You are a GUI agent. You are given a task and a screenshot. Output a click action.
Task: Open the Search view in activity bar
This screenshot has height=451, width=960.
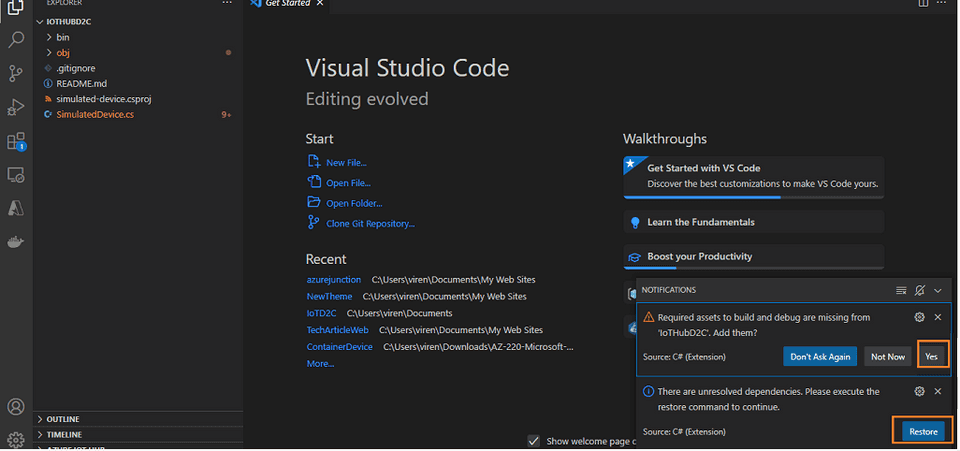coord(15,40)
